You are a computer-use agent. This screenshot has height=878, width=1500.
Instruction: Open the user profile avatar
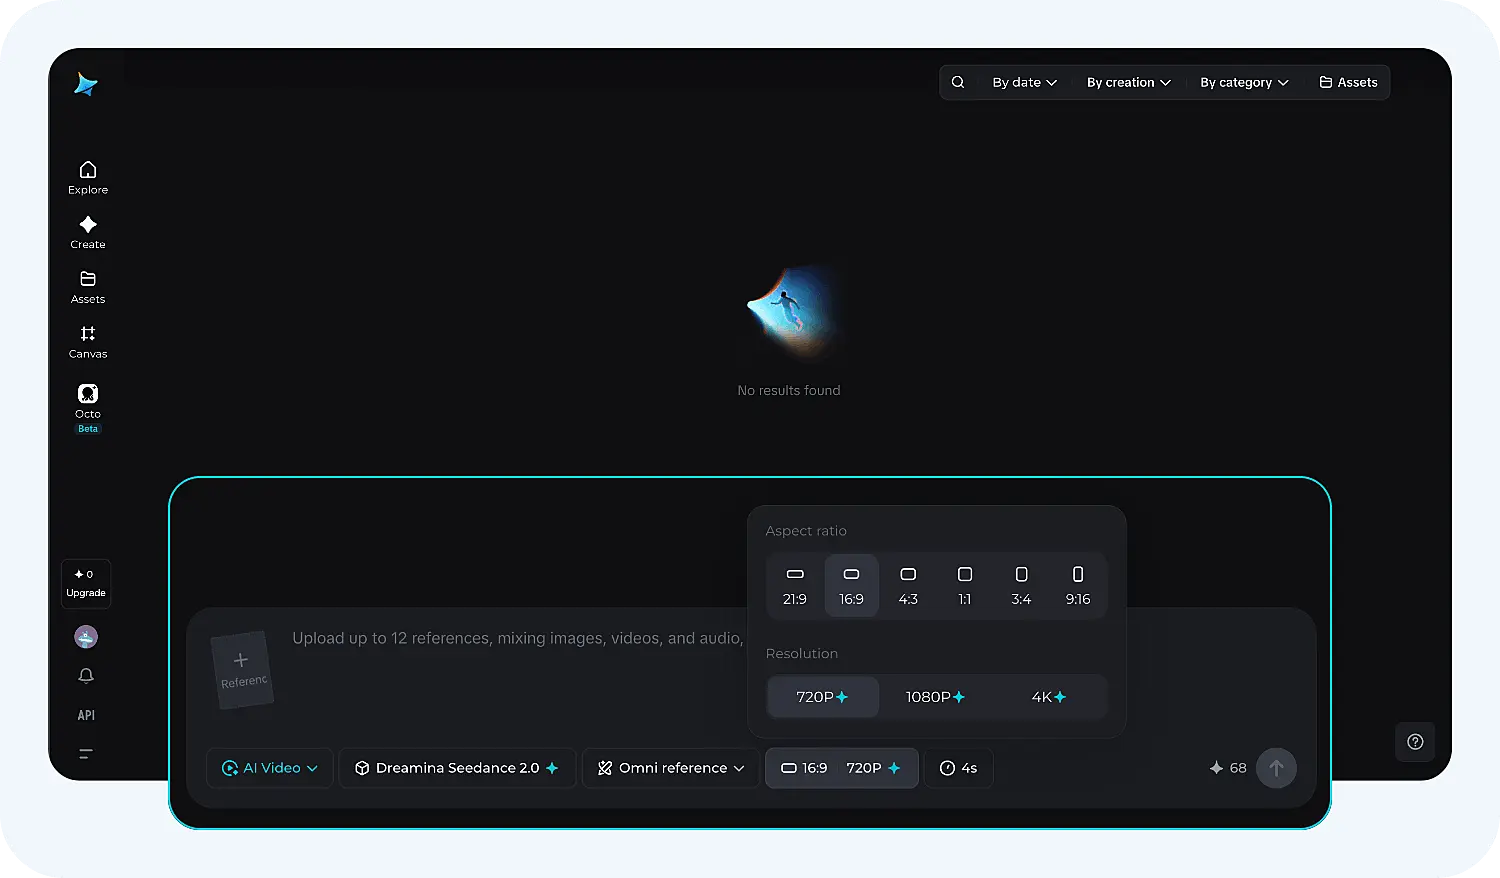[x=86, y=637]
